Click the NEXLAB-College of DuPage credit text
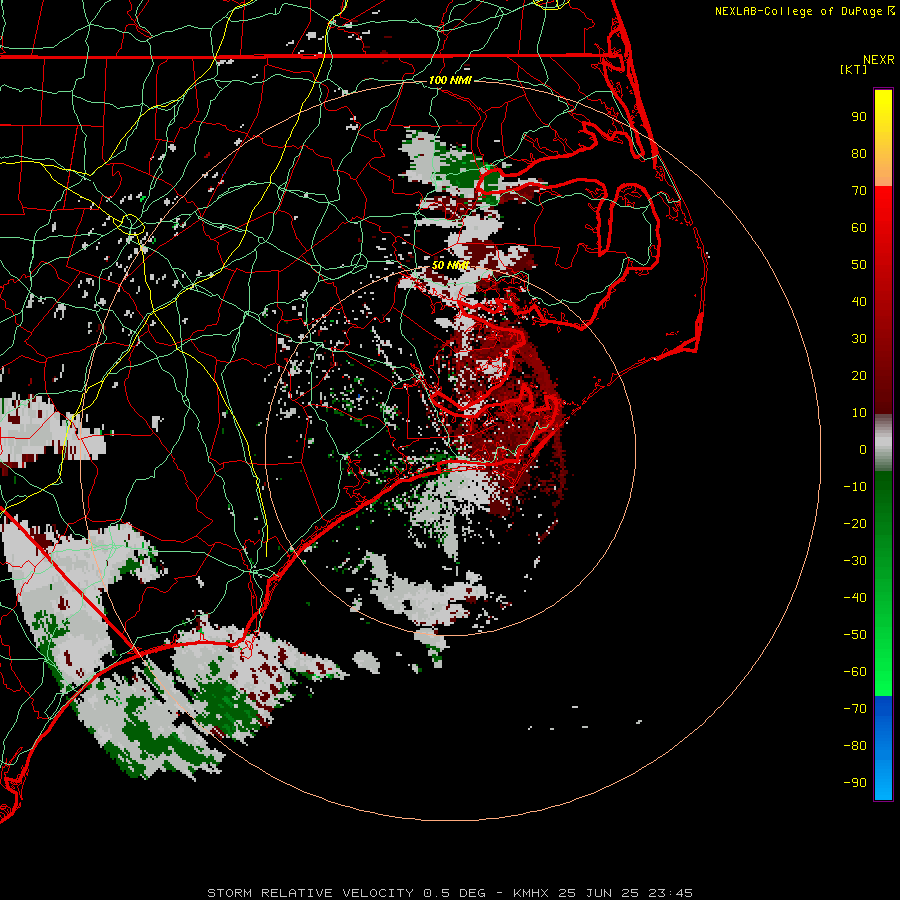 pos(800,11)
